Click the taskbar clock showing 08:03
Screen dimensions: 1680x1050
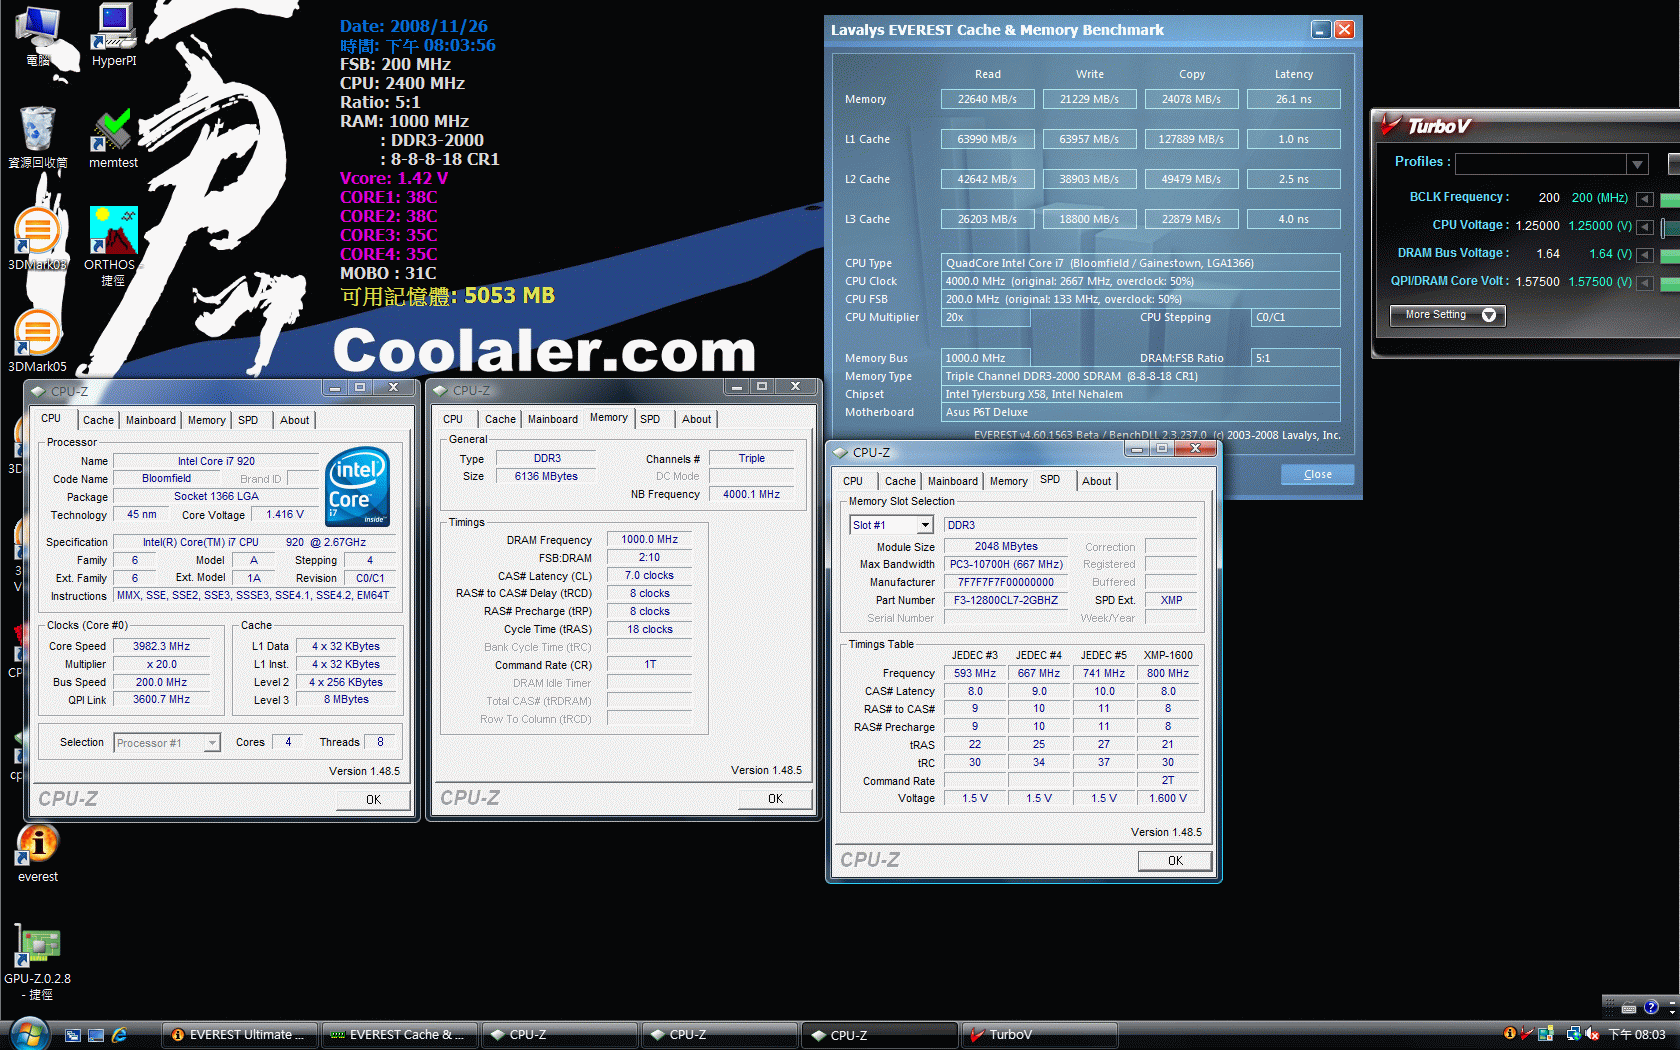[x=1637, y=1034]
